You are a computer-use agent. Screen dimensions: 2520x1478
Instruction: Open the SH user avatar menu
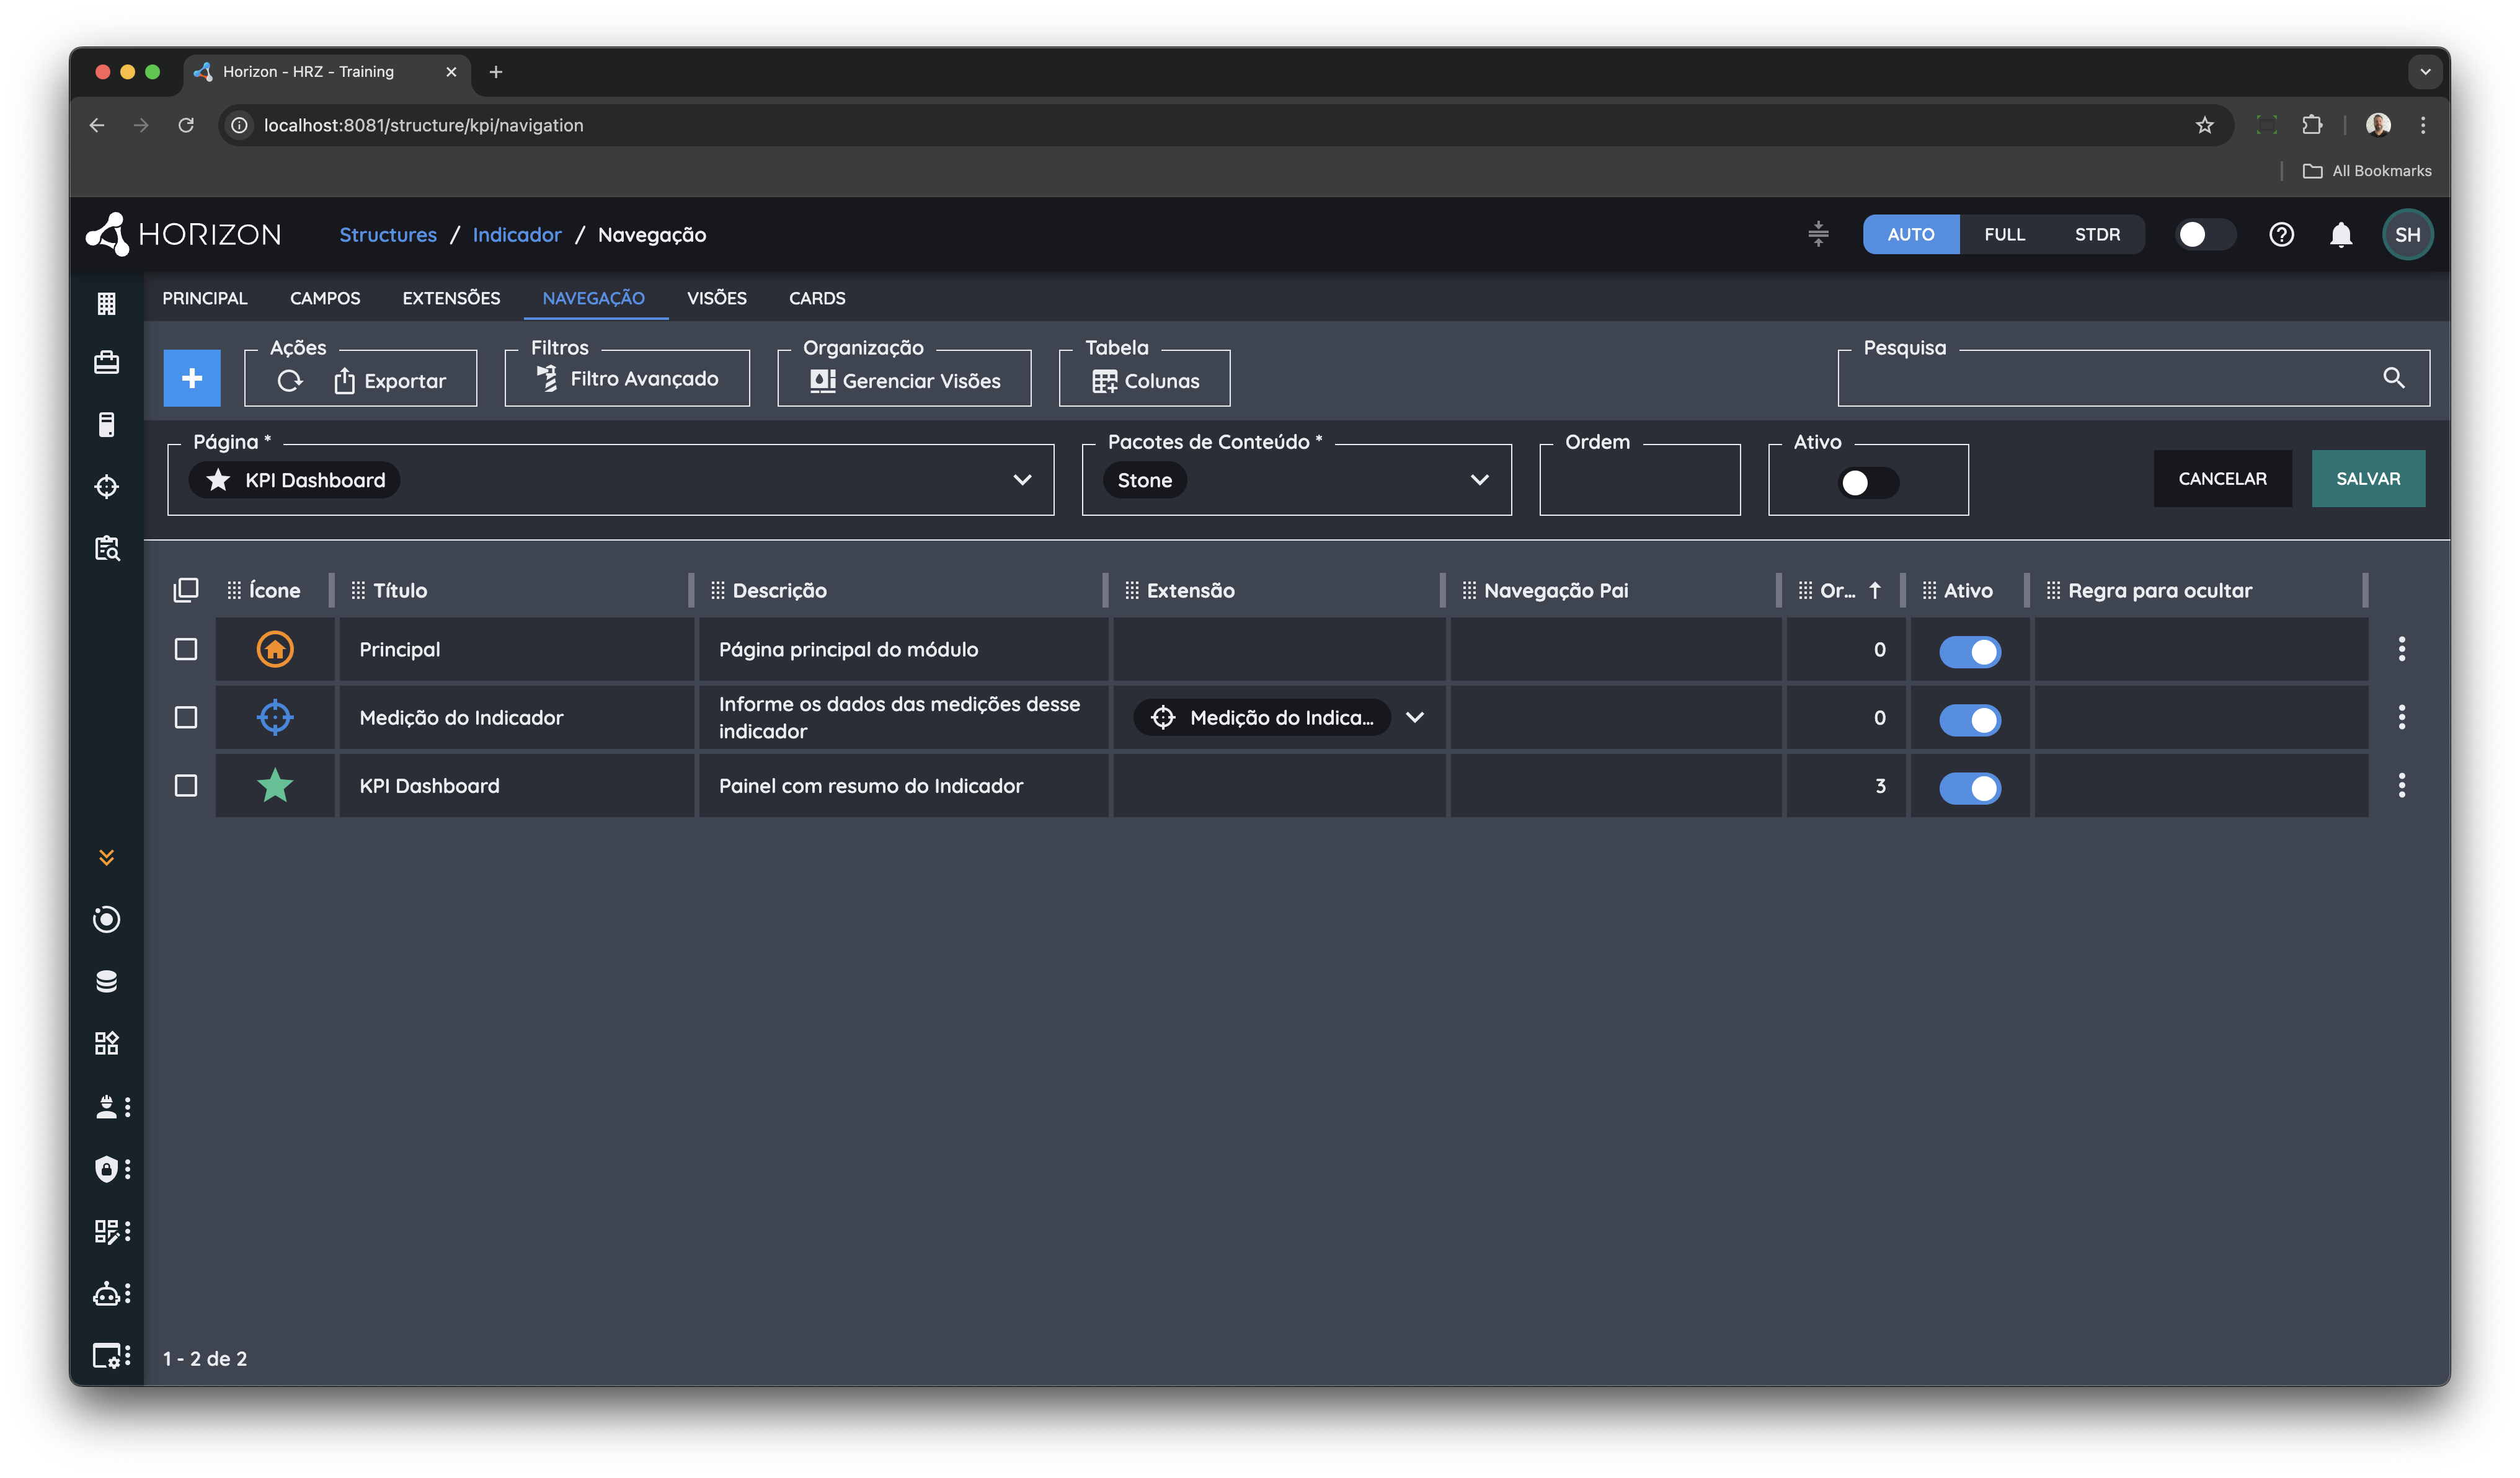(x=2407, y=235)
